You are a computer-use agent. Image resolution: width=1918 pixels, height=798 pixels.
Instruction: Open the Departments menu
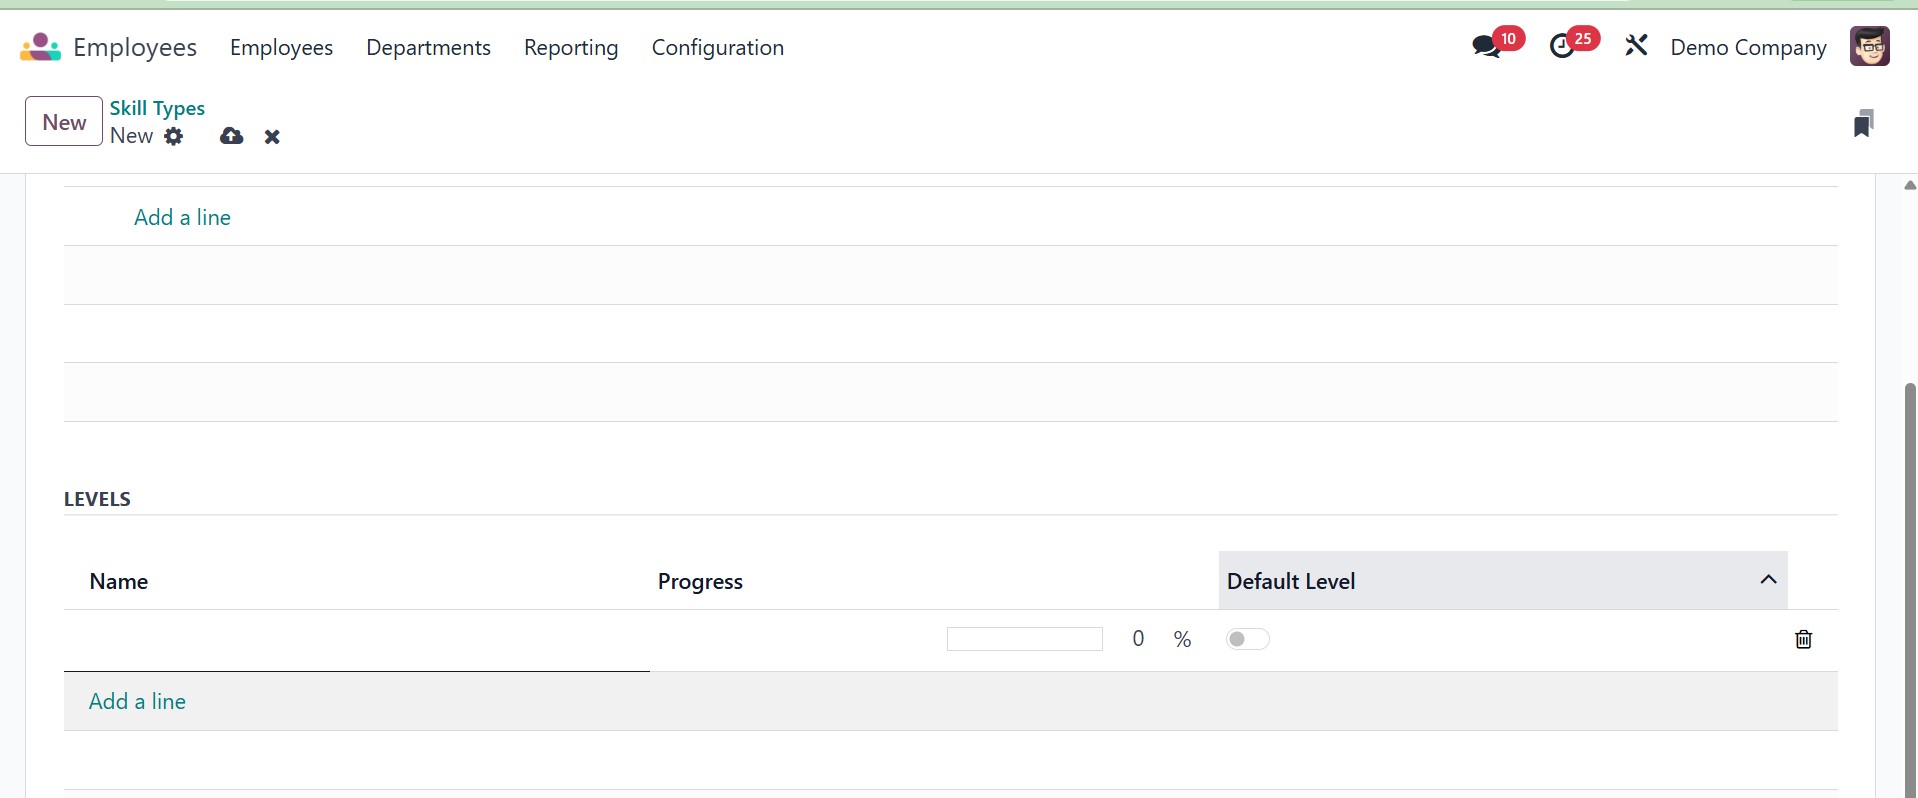428,48
